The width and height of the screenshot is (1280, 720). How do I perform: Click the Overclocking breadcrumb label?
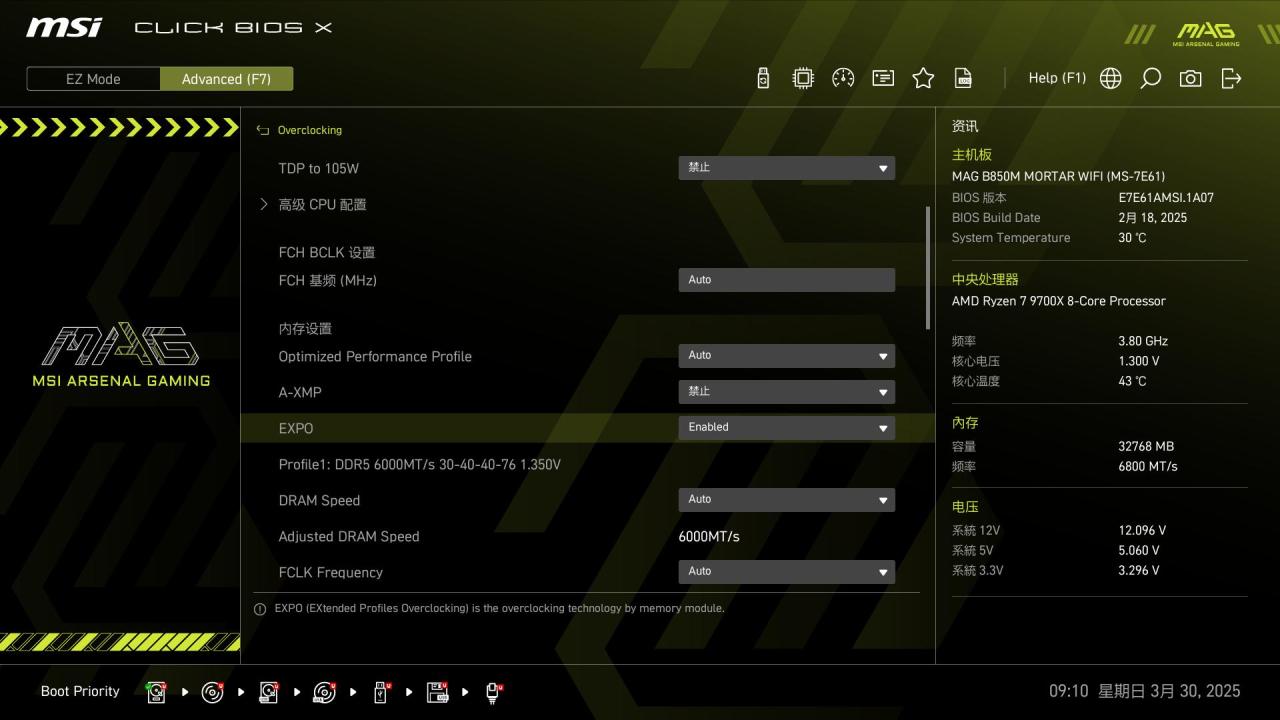click(x=309, y=130)
